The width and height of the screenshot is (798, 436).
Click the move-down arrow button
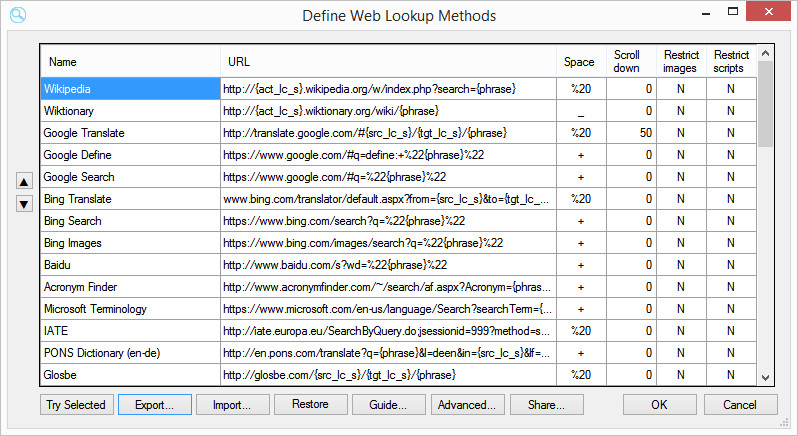click(x=24, y=204)
